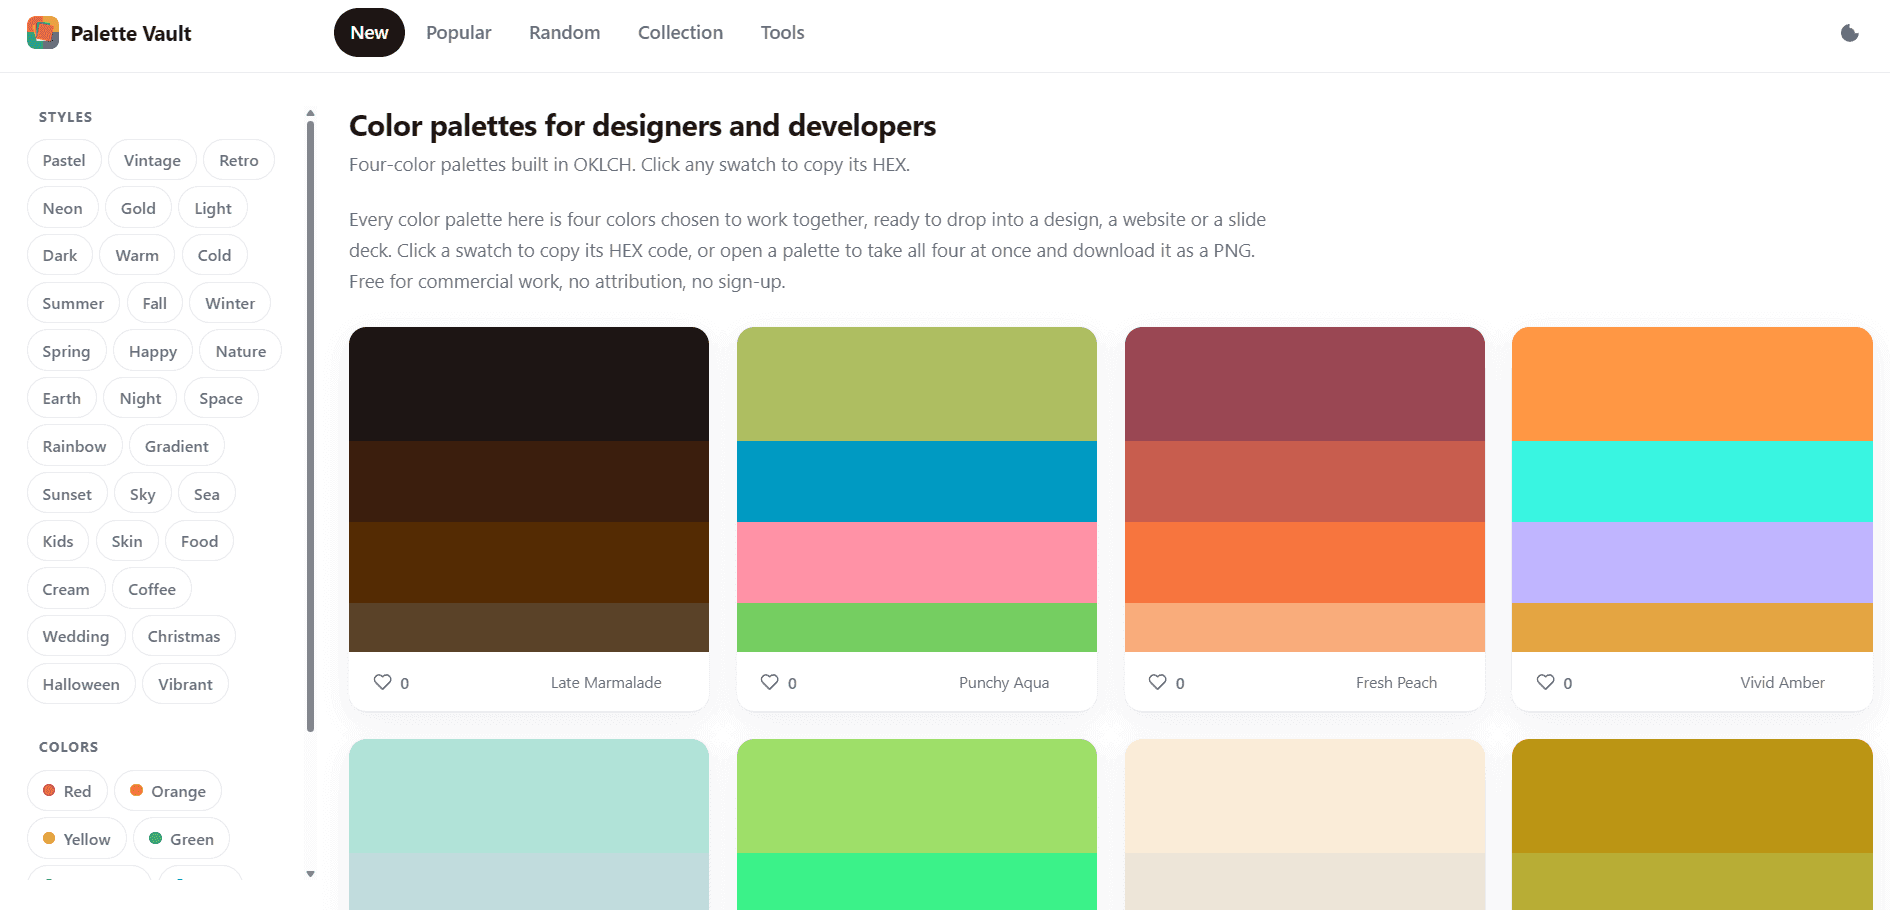Click the Palette Vault title link

tap(131, 34)
